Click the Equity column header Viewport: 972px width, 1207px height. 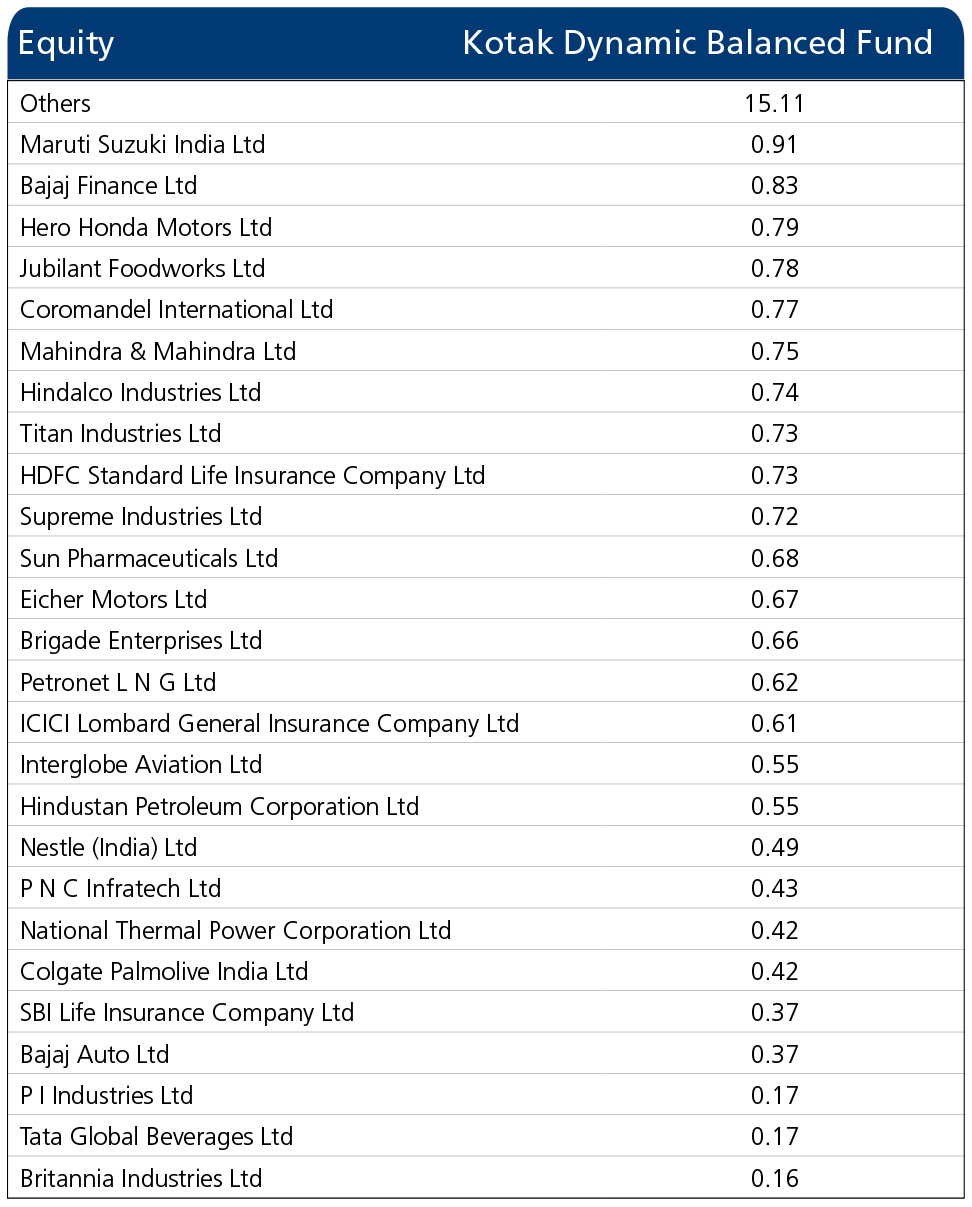point(66,43)
